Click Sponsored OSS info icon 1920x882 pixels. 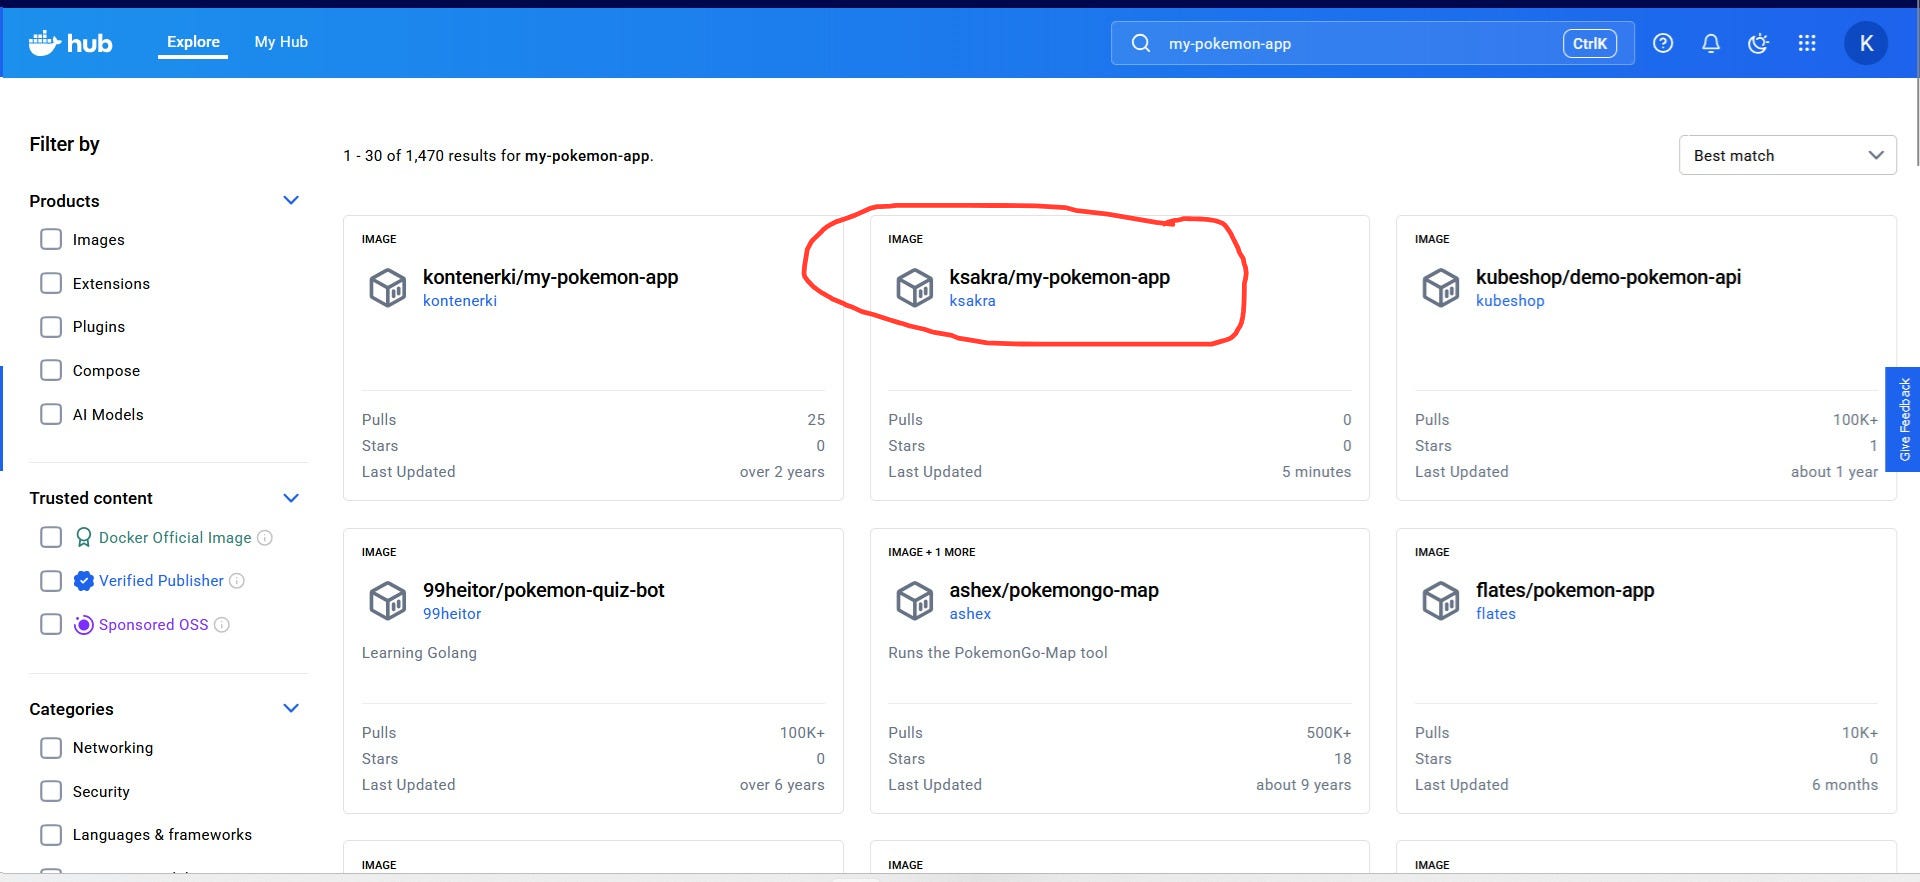(x=222, y=625)
